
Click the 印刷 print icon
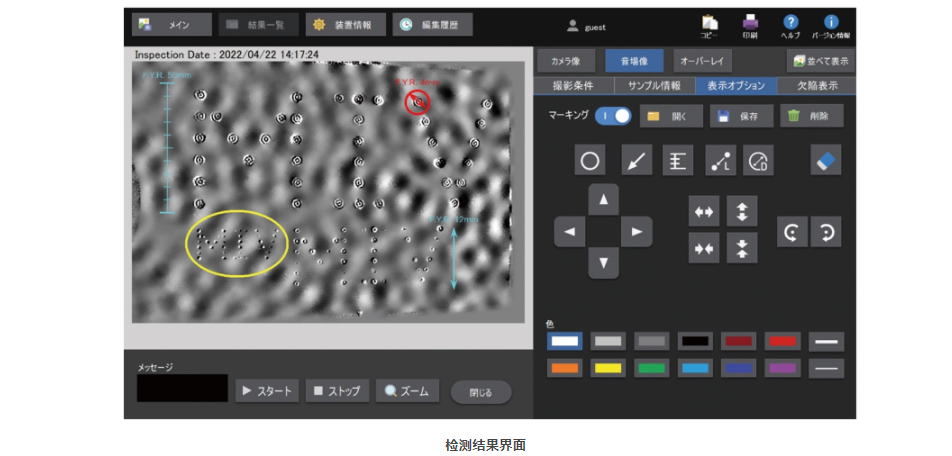750,27
